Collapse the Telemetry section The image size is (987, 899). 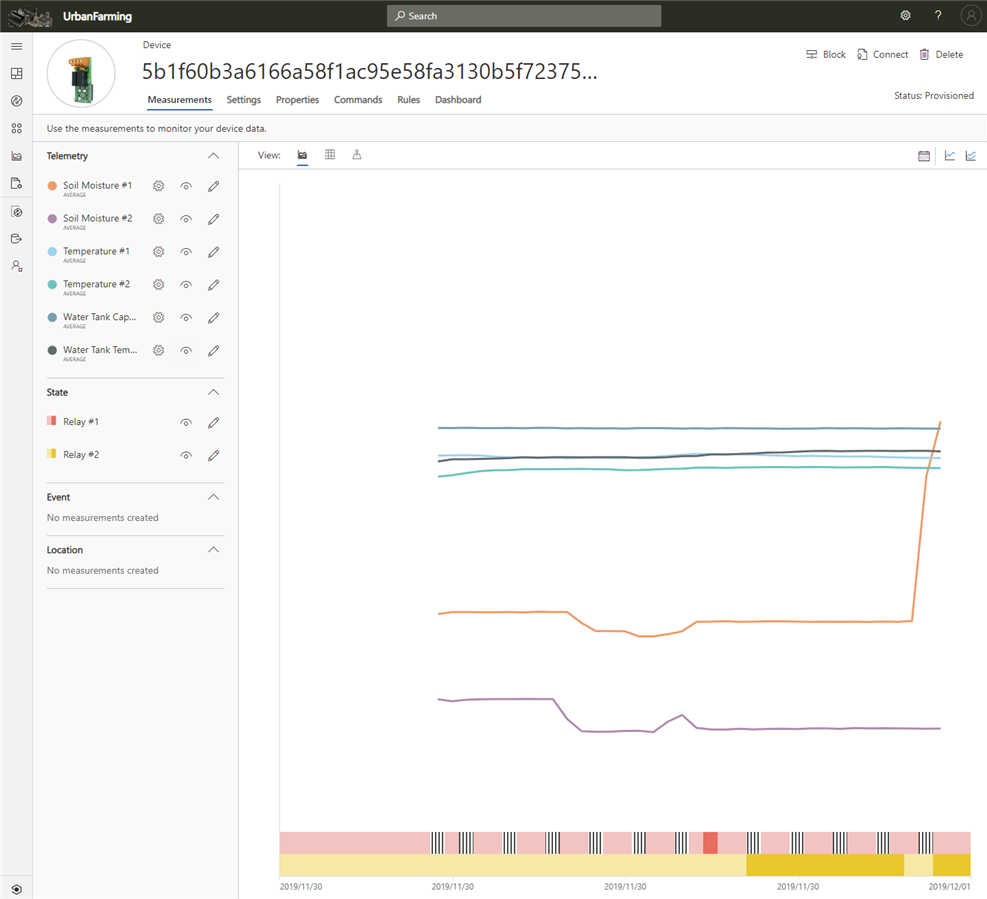click(x=213, y=156)
